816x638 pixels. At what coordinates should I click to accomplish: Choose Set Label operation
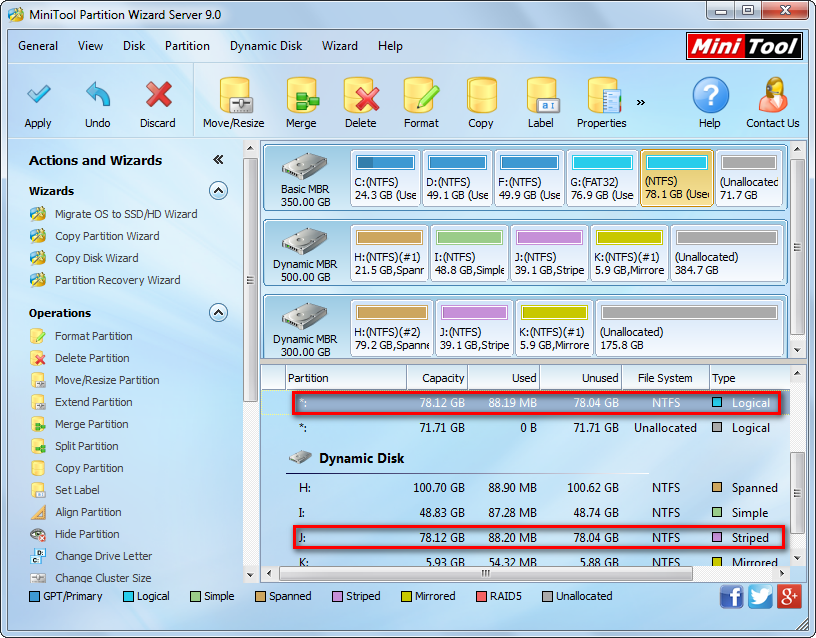click(x=77, y=490)
